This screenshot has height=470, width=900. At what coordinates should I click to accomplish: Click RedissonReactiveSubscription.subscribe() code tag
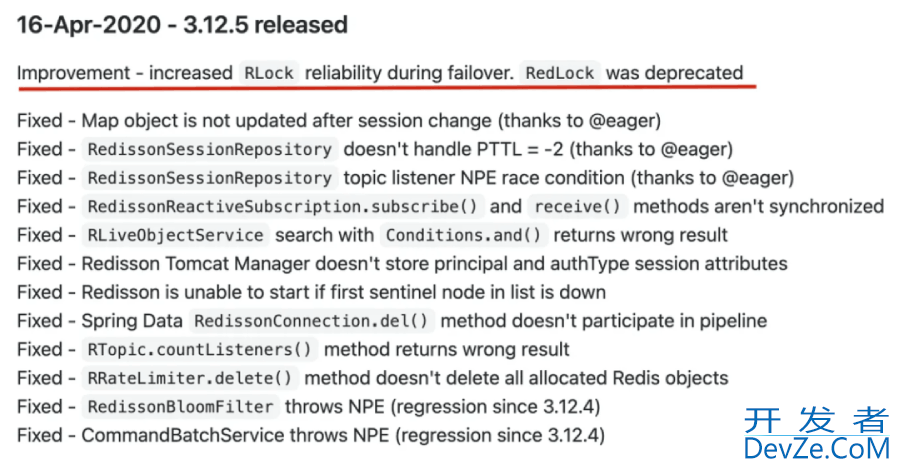click(x=282, y=207)
